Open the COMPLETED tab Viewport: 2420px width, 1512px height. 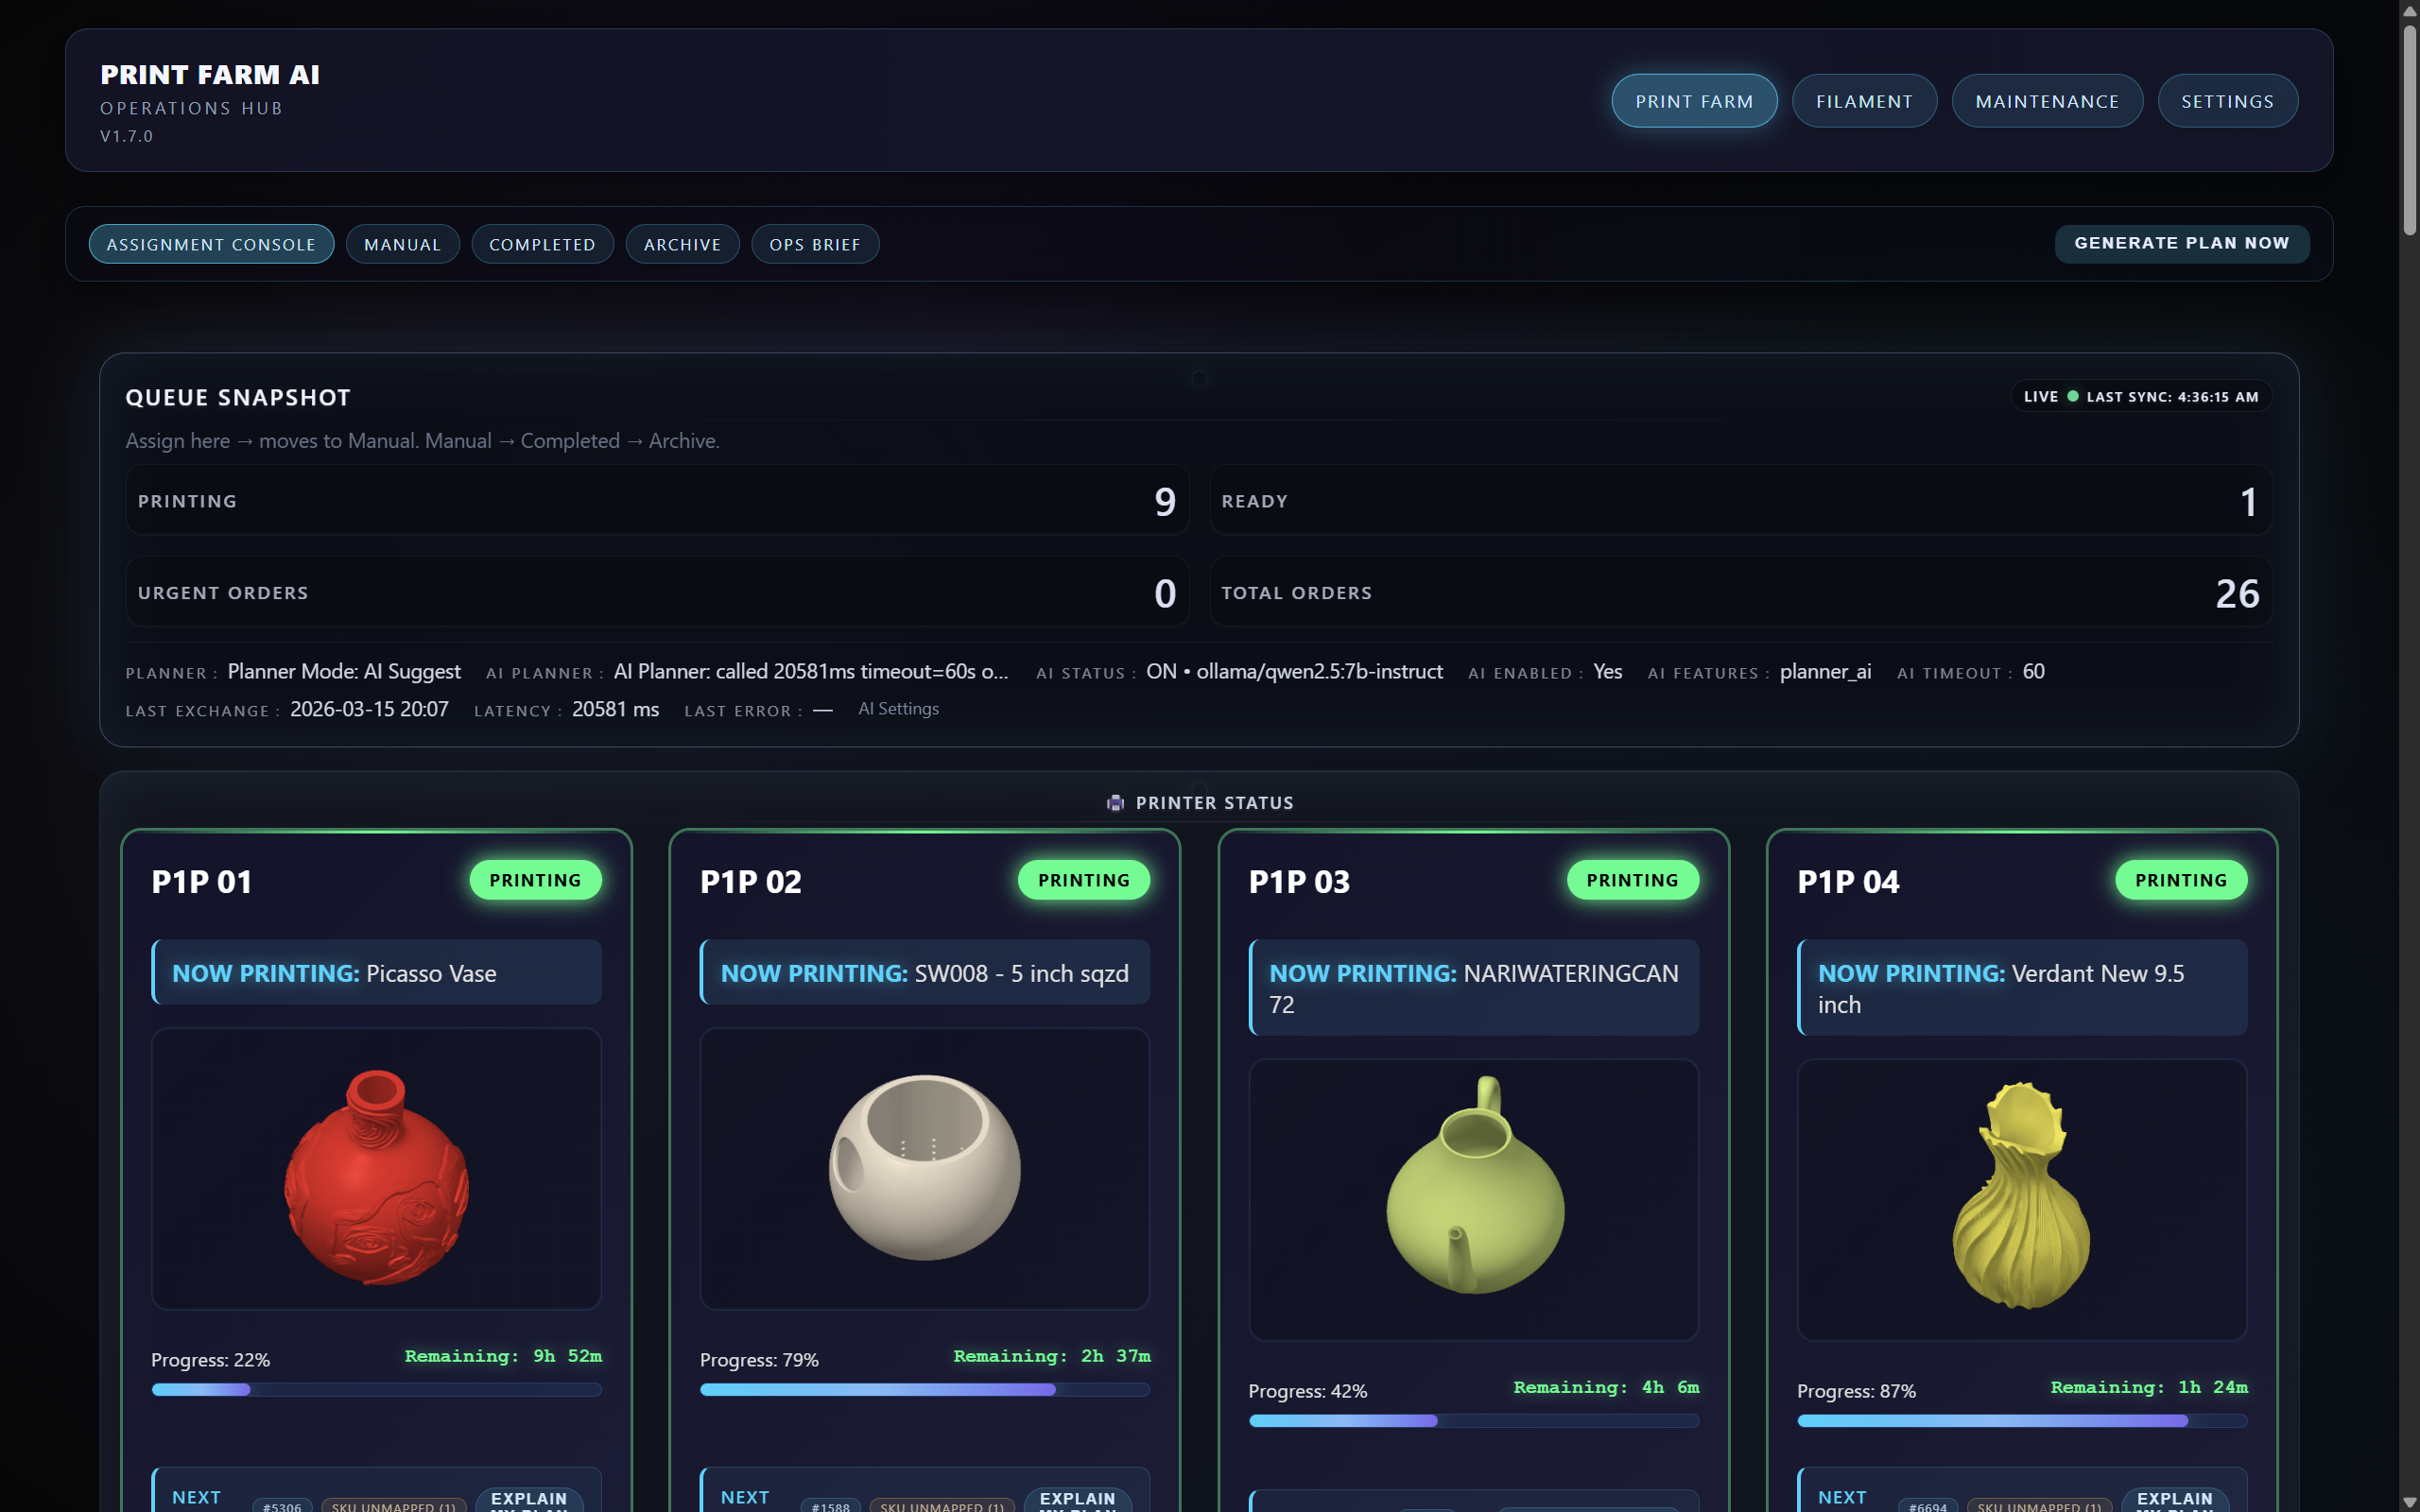[x=542, y=243]
